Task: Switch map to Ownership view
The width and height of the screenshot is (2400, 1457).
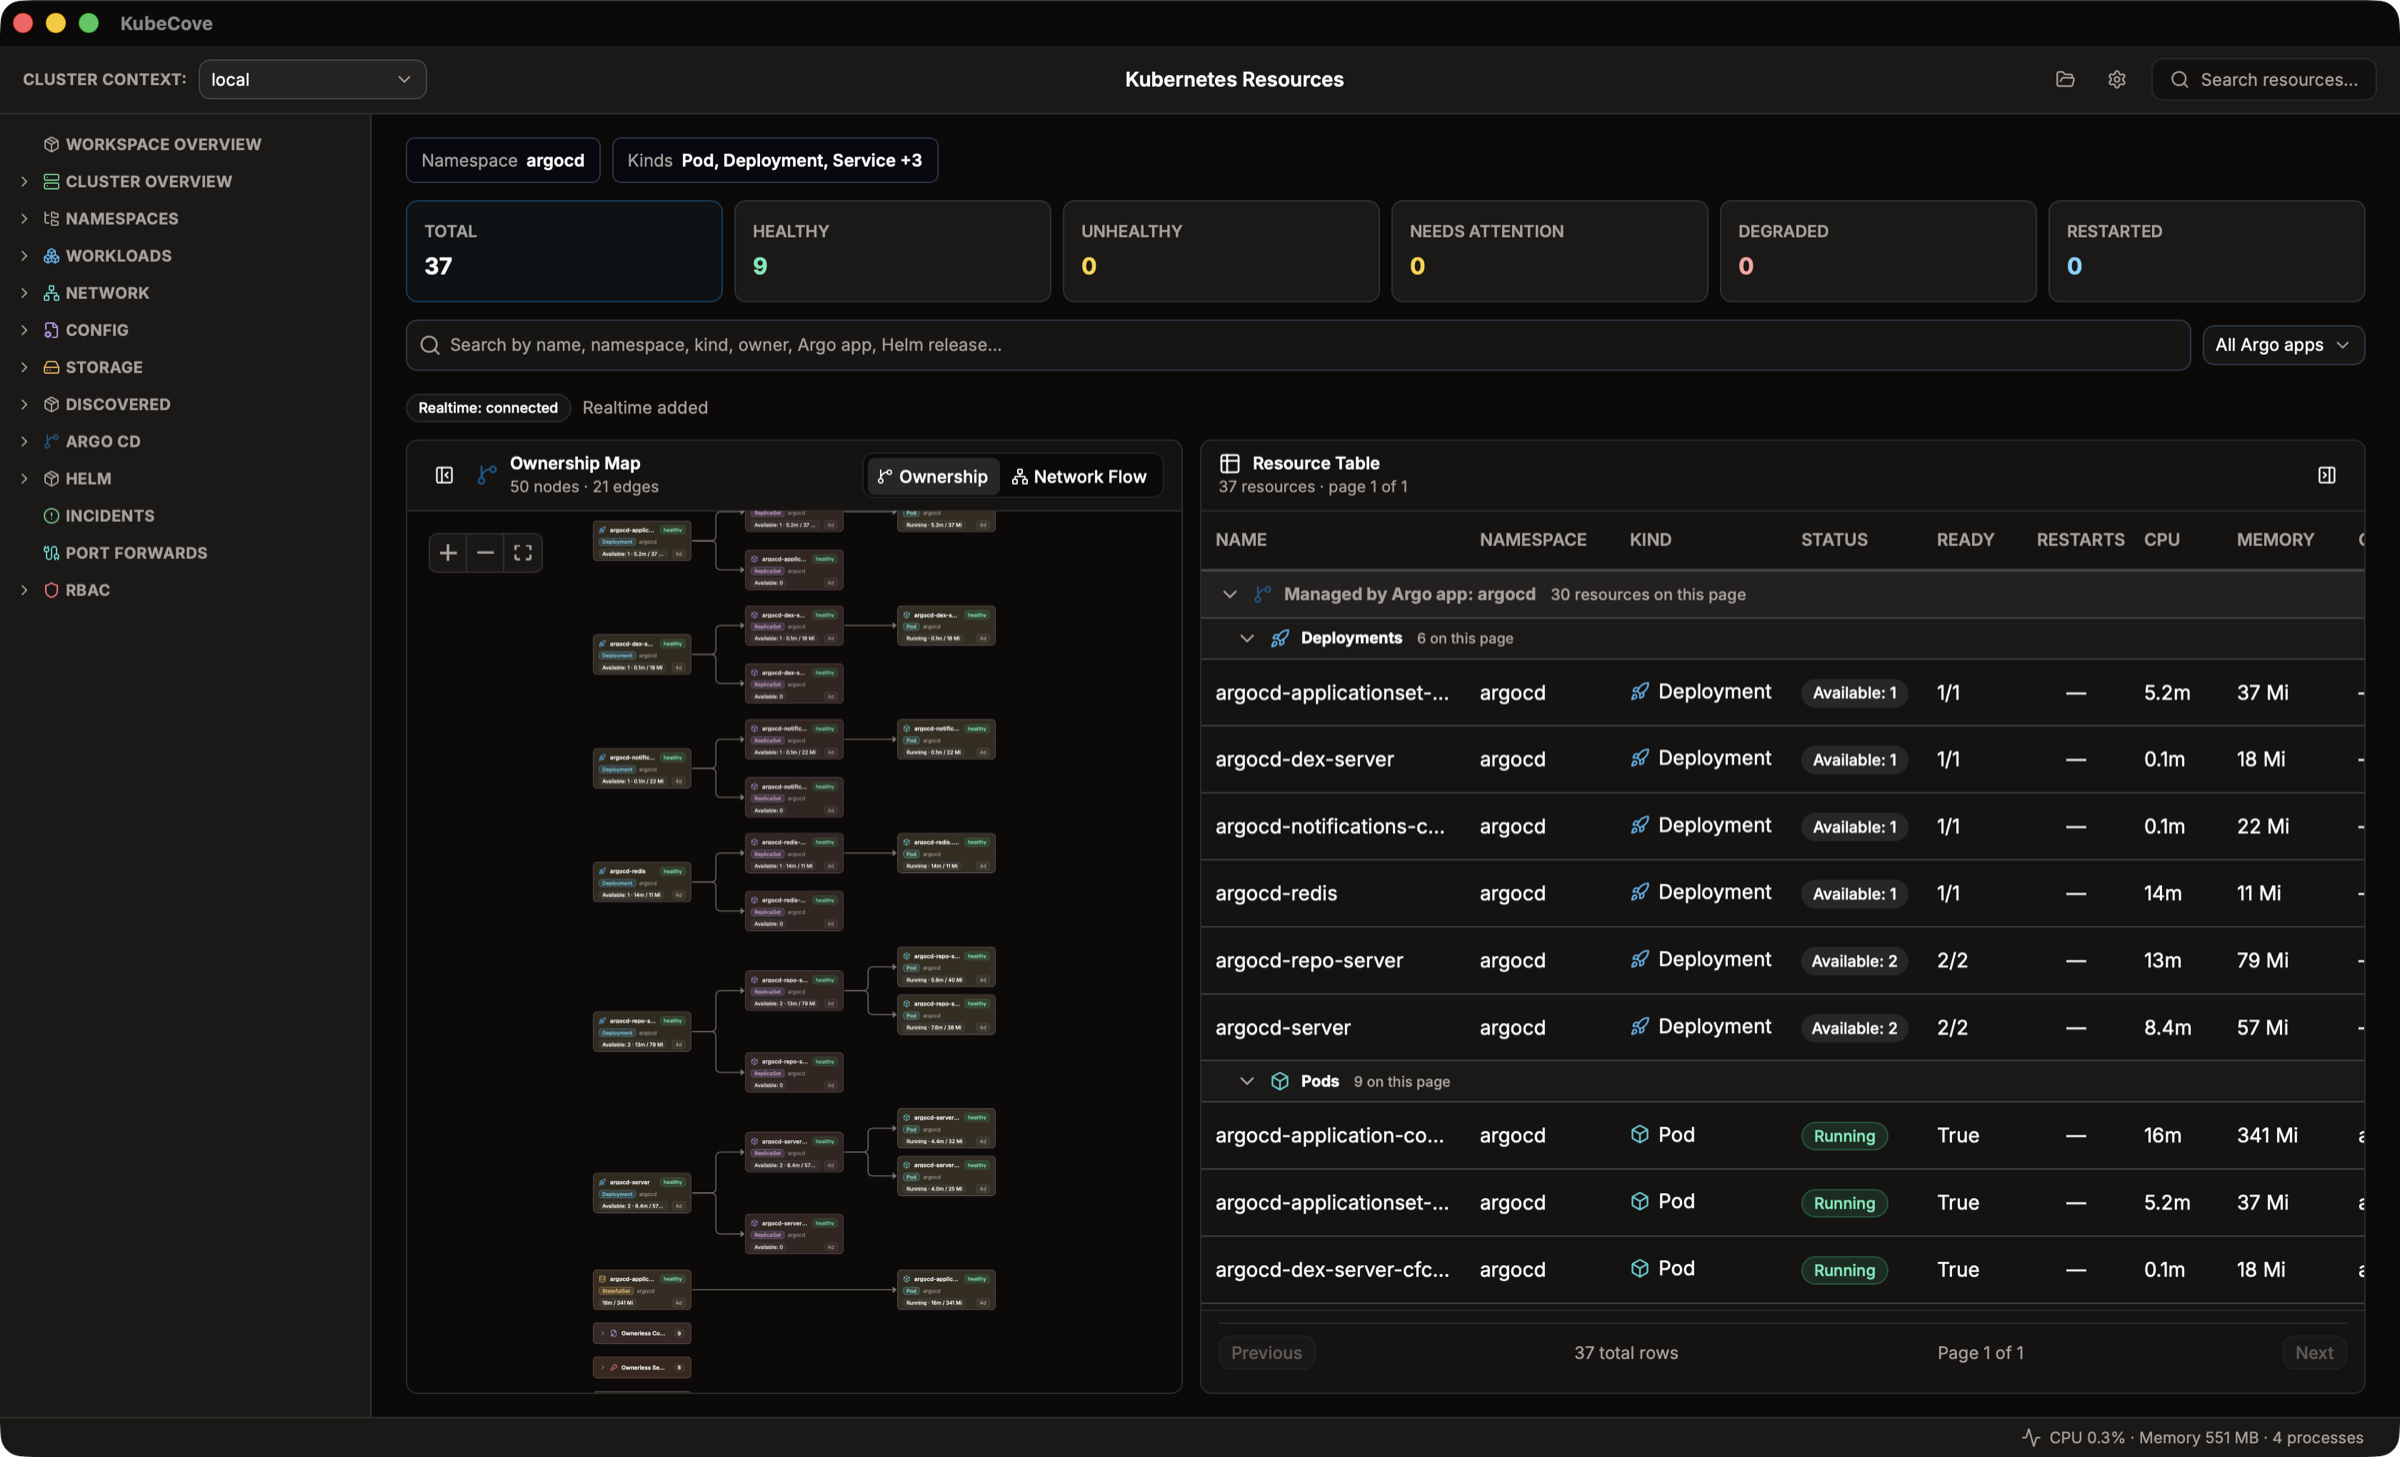Action: [x=932, y=476]
